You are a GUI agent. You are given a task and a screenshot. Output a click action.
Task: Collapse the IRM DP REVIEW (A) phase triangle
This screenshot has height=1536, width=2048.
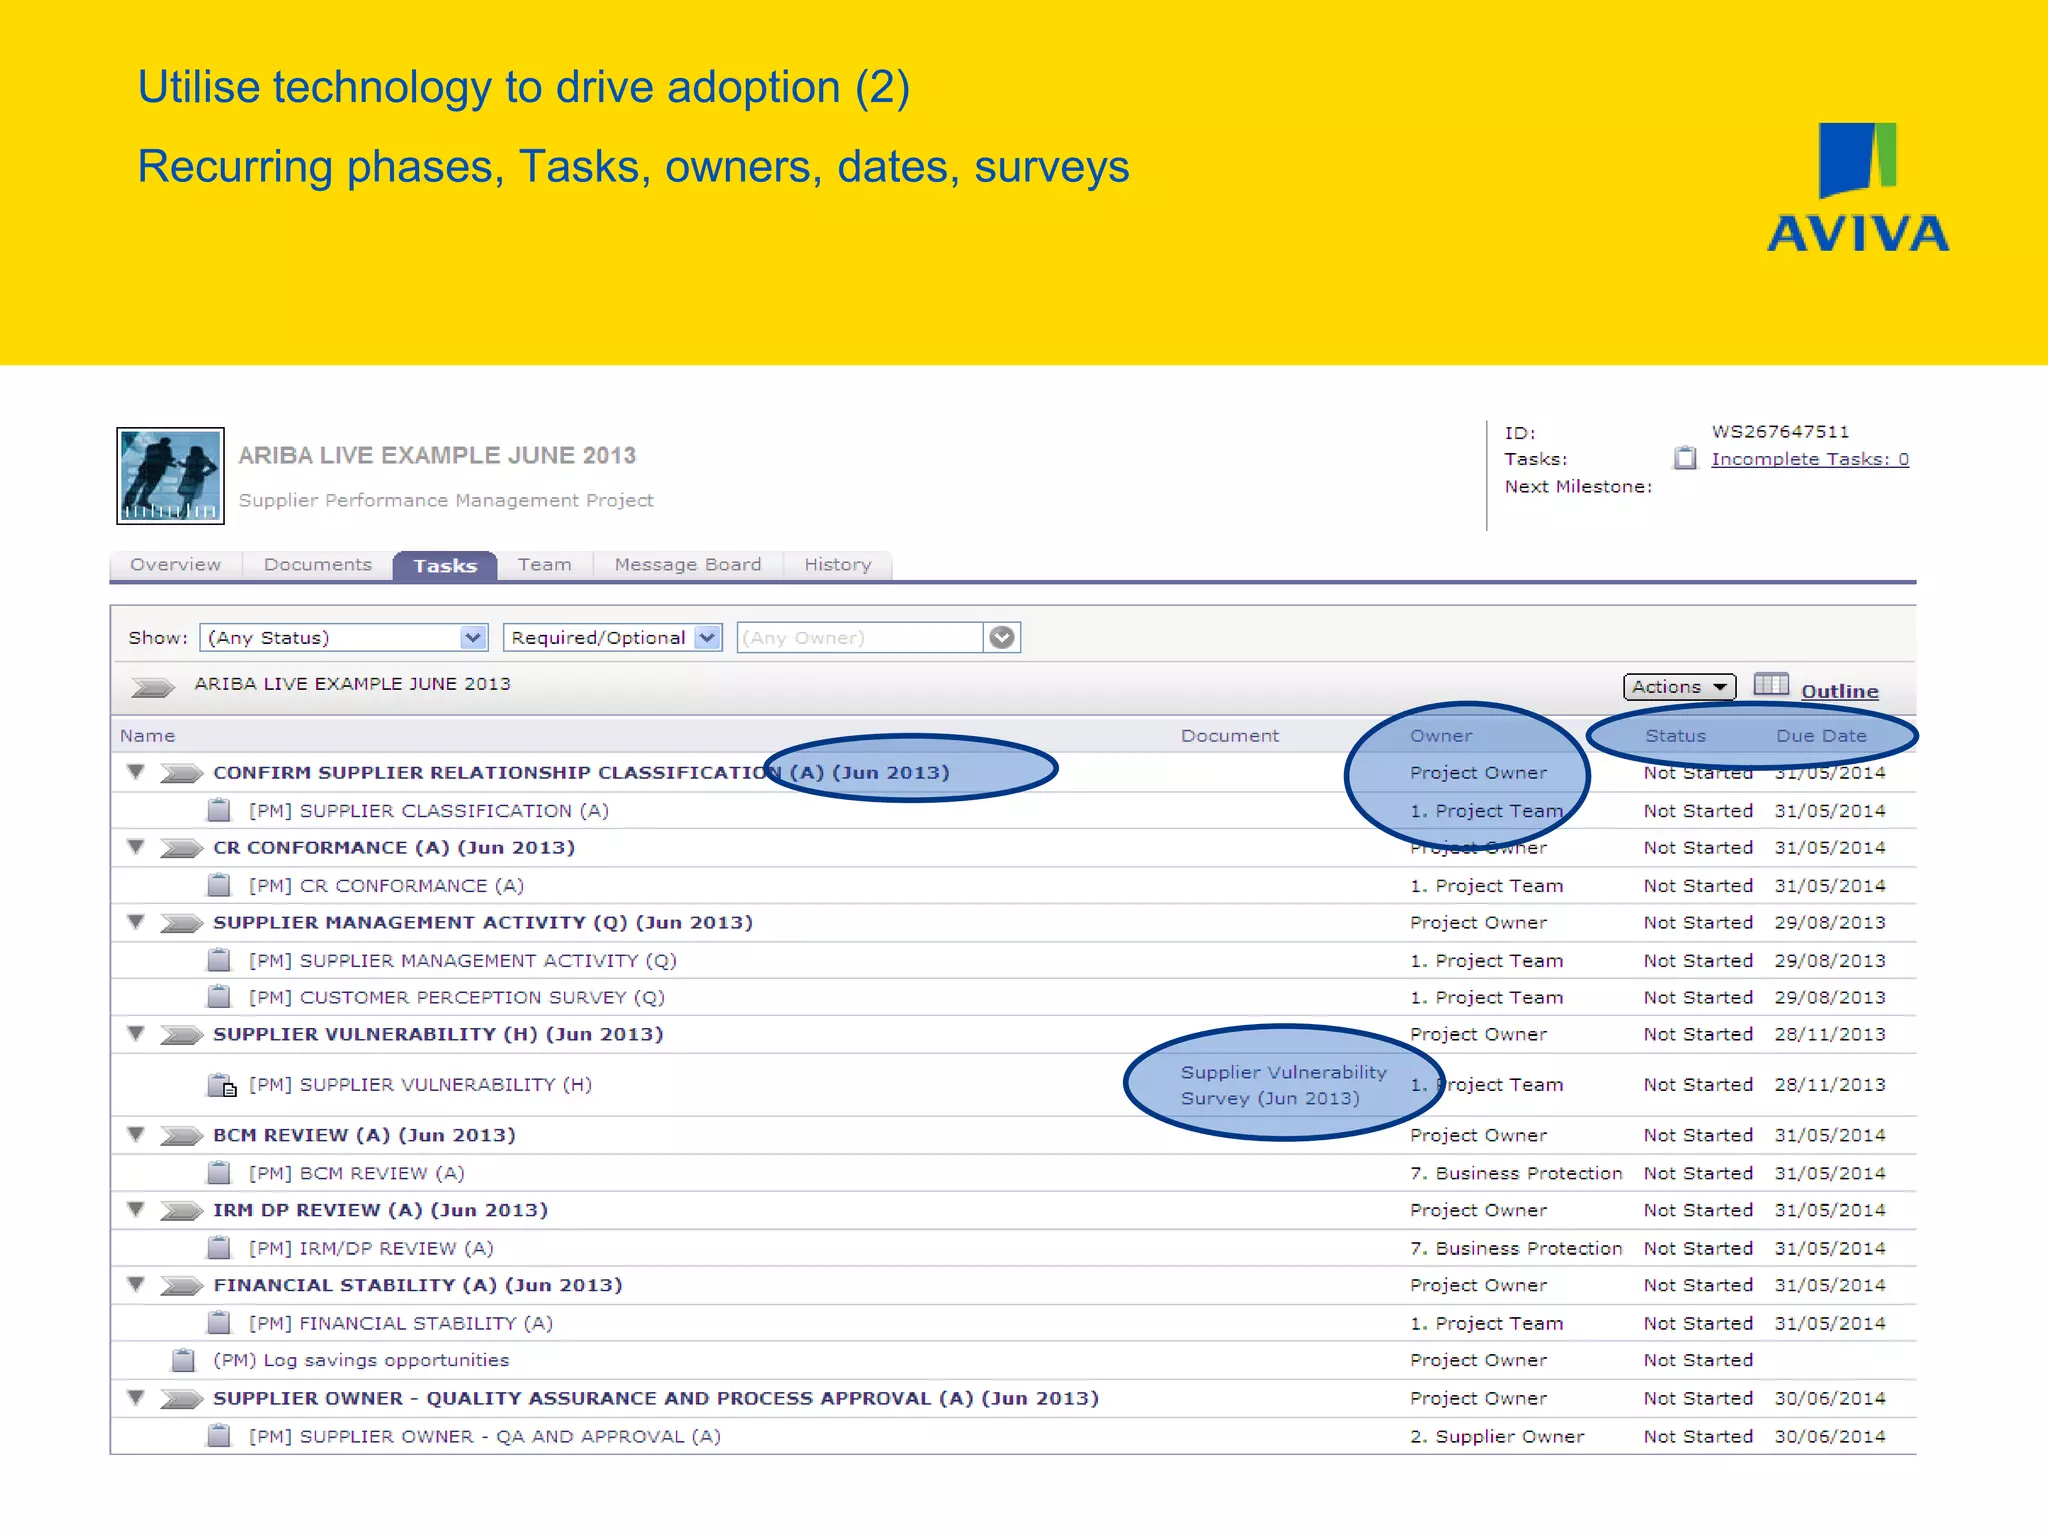136,1209
